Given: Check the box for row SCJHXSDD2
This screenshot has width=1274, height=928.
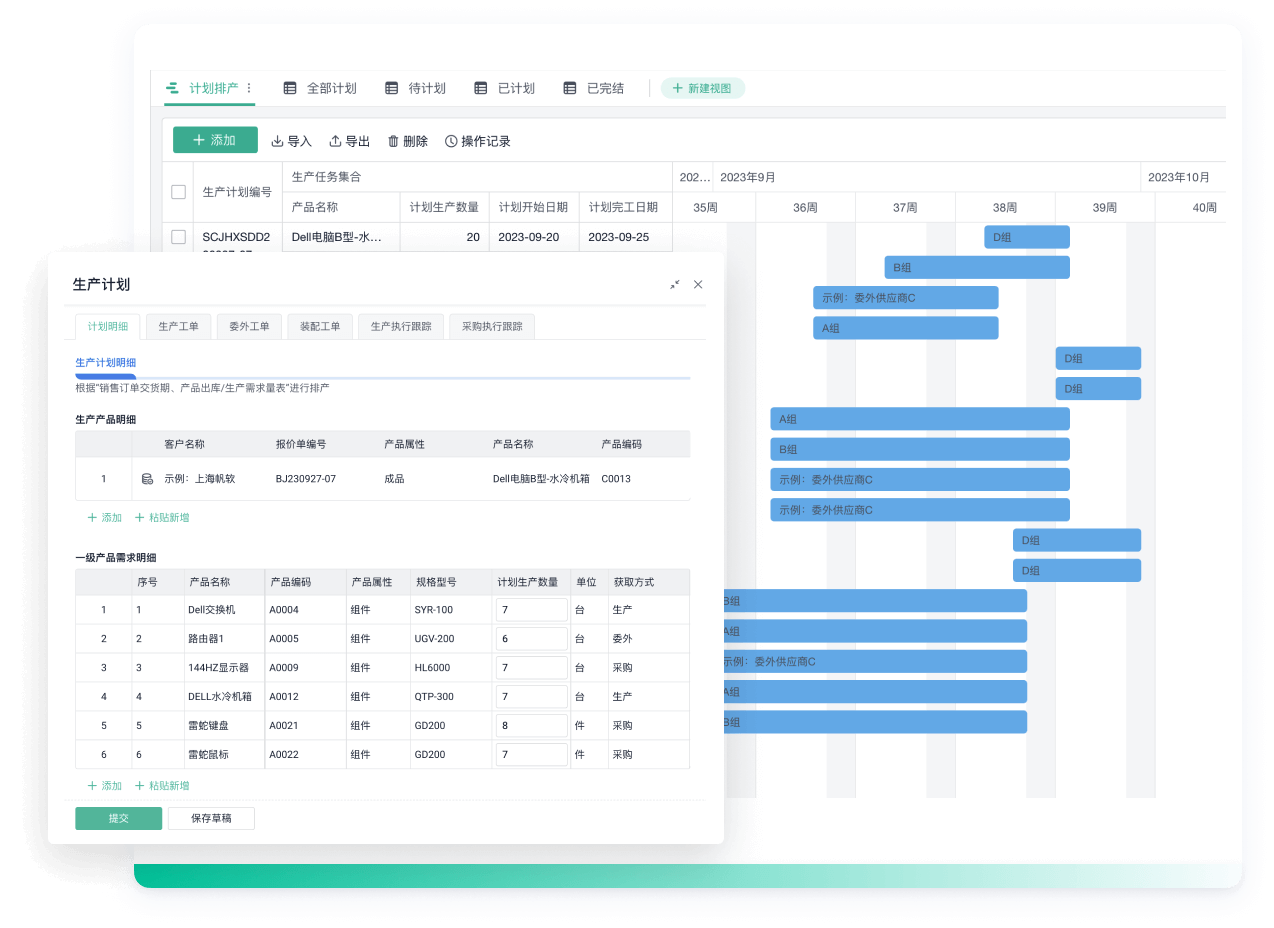Looking at the screenshot, I should click(178, 237).
